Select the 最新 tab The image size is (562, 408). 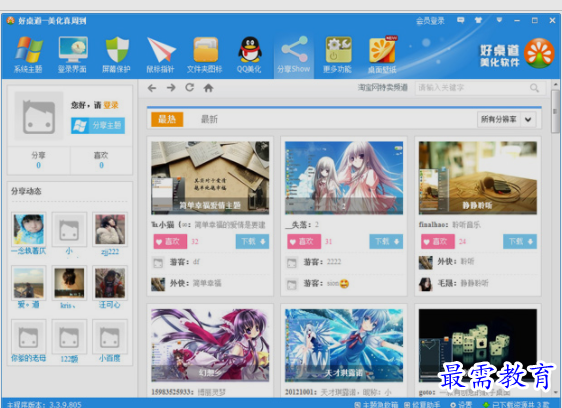209,119
